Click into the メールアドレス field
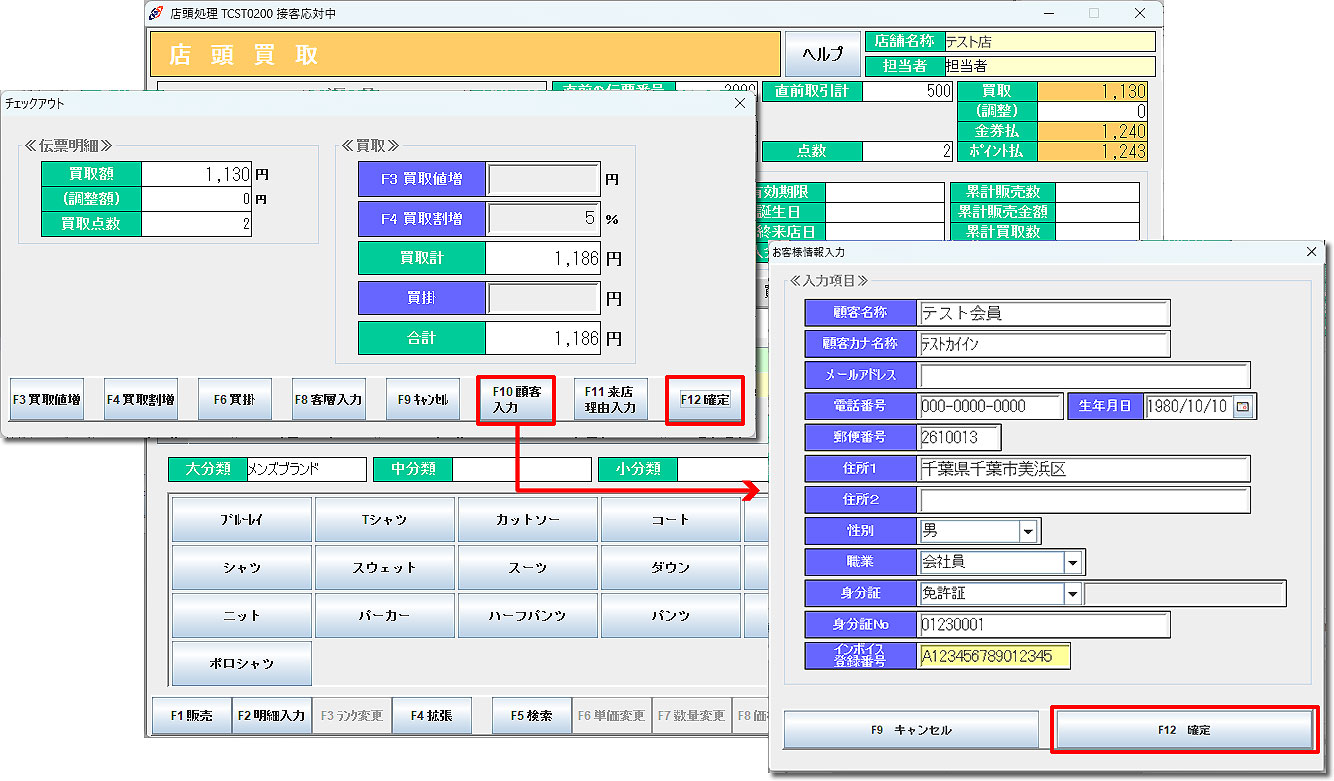Viewport: 1334px width, 781px height. [x=1084, y=375]
